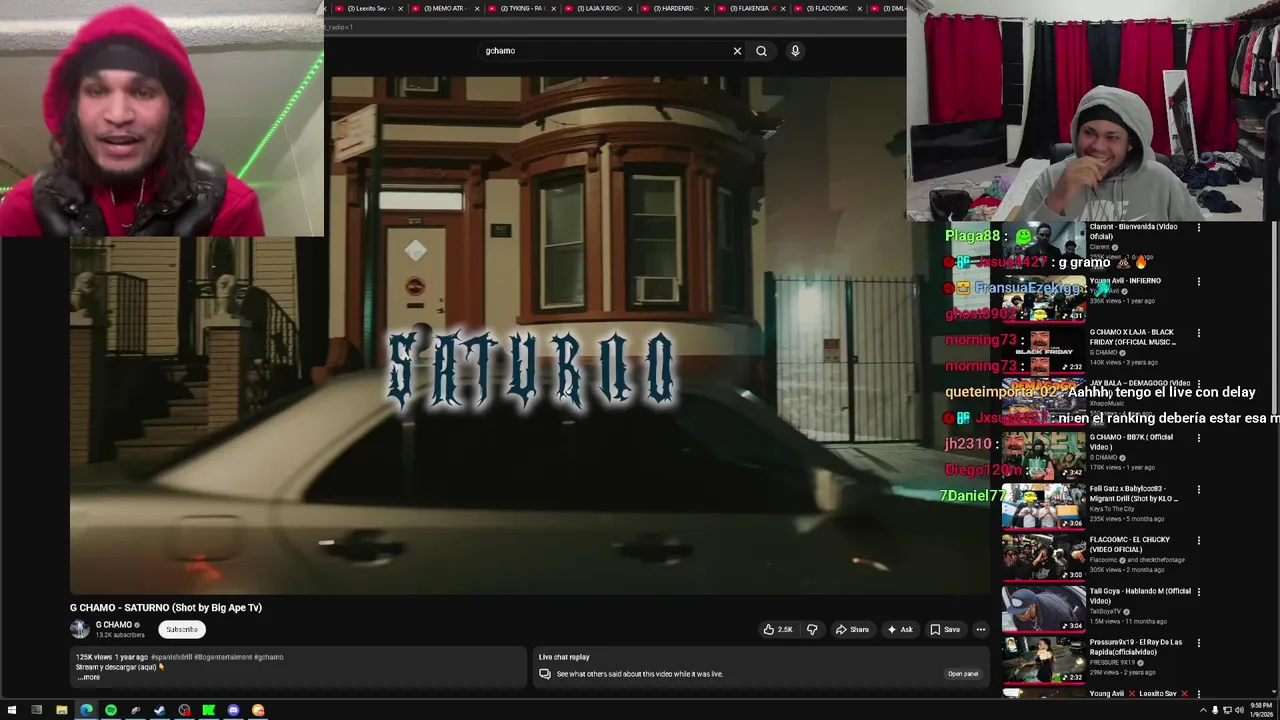The width and height of the screenshot is (1280, 720).
Task: Open Feli Gatz Migrant Drill thumbnail
Action: (1044, 506)
